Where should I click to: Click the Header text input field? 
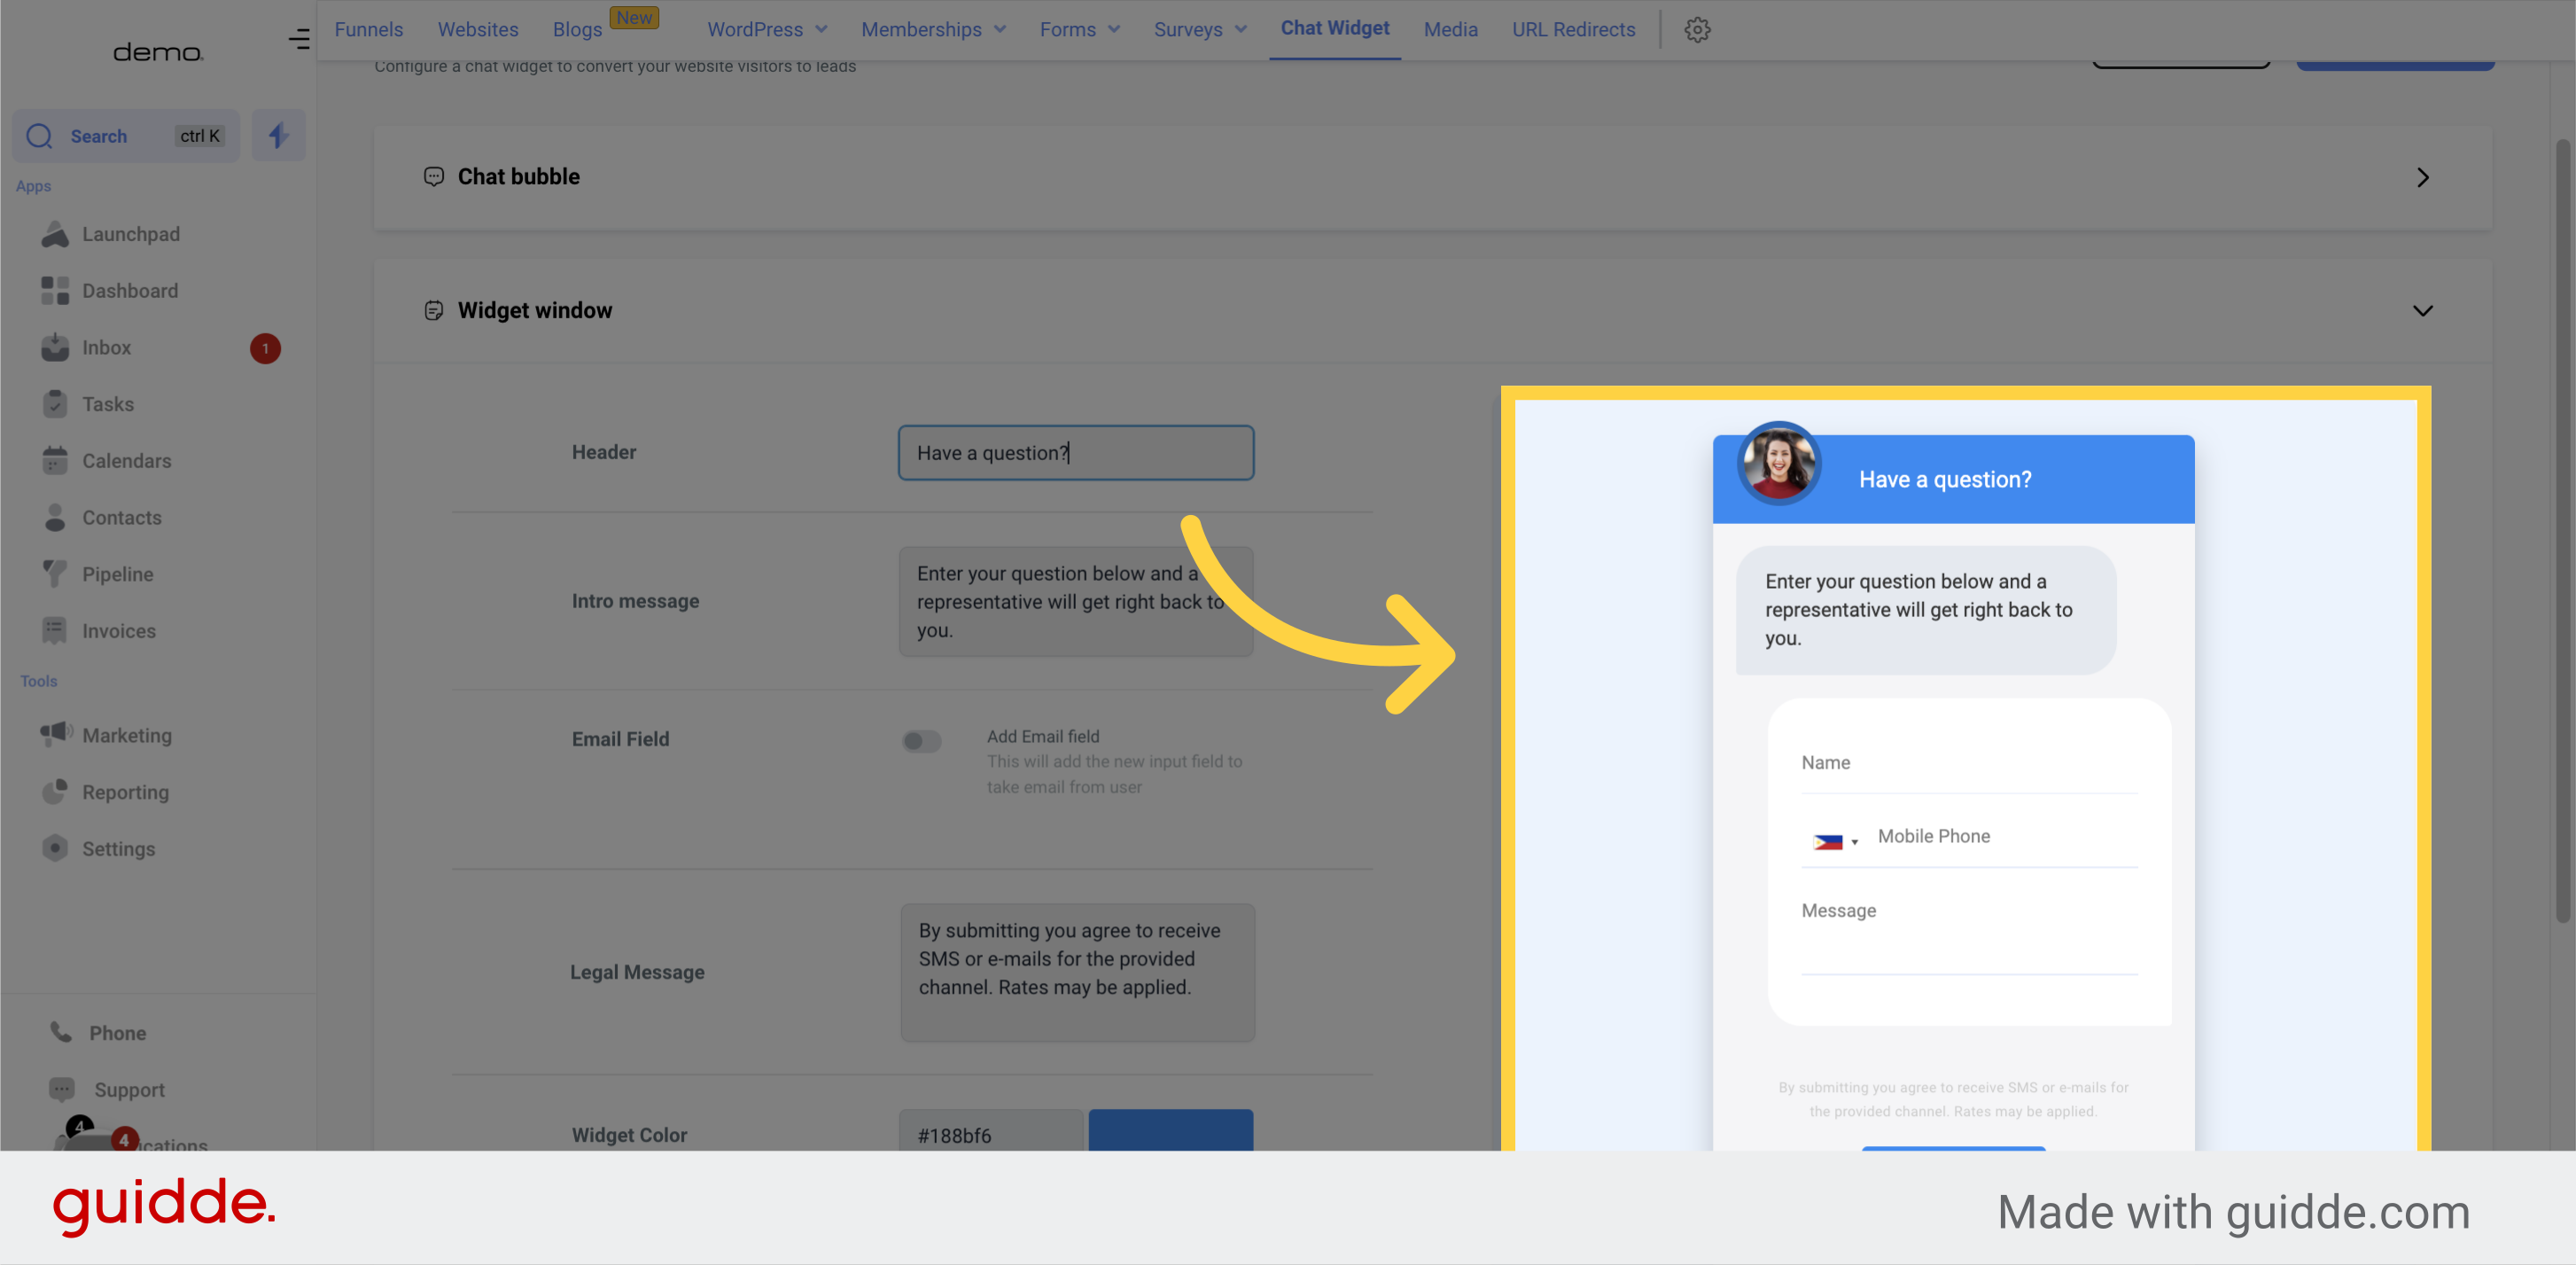(x=1076, y=453)
